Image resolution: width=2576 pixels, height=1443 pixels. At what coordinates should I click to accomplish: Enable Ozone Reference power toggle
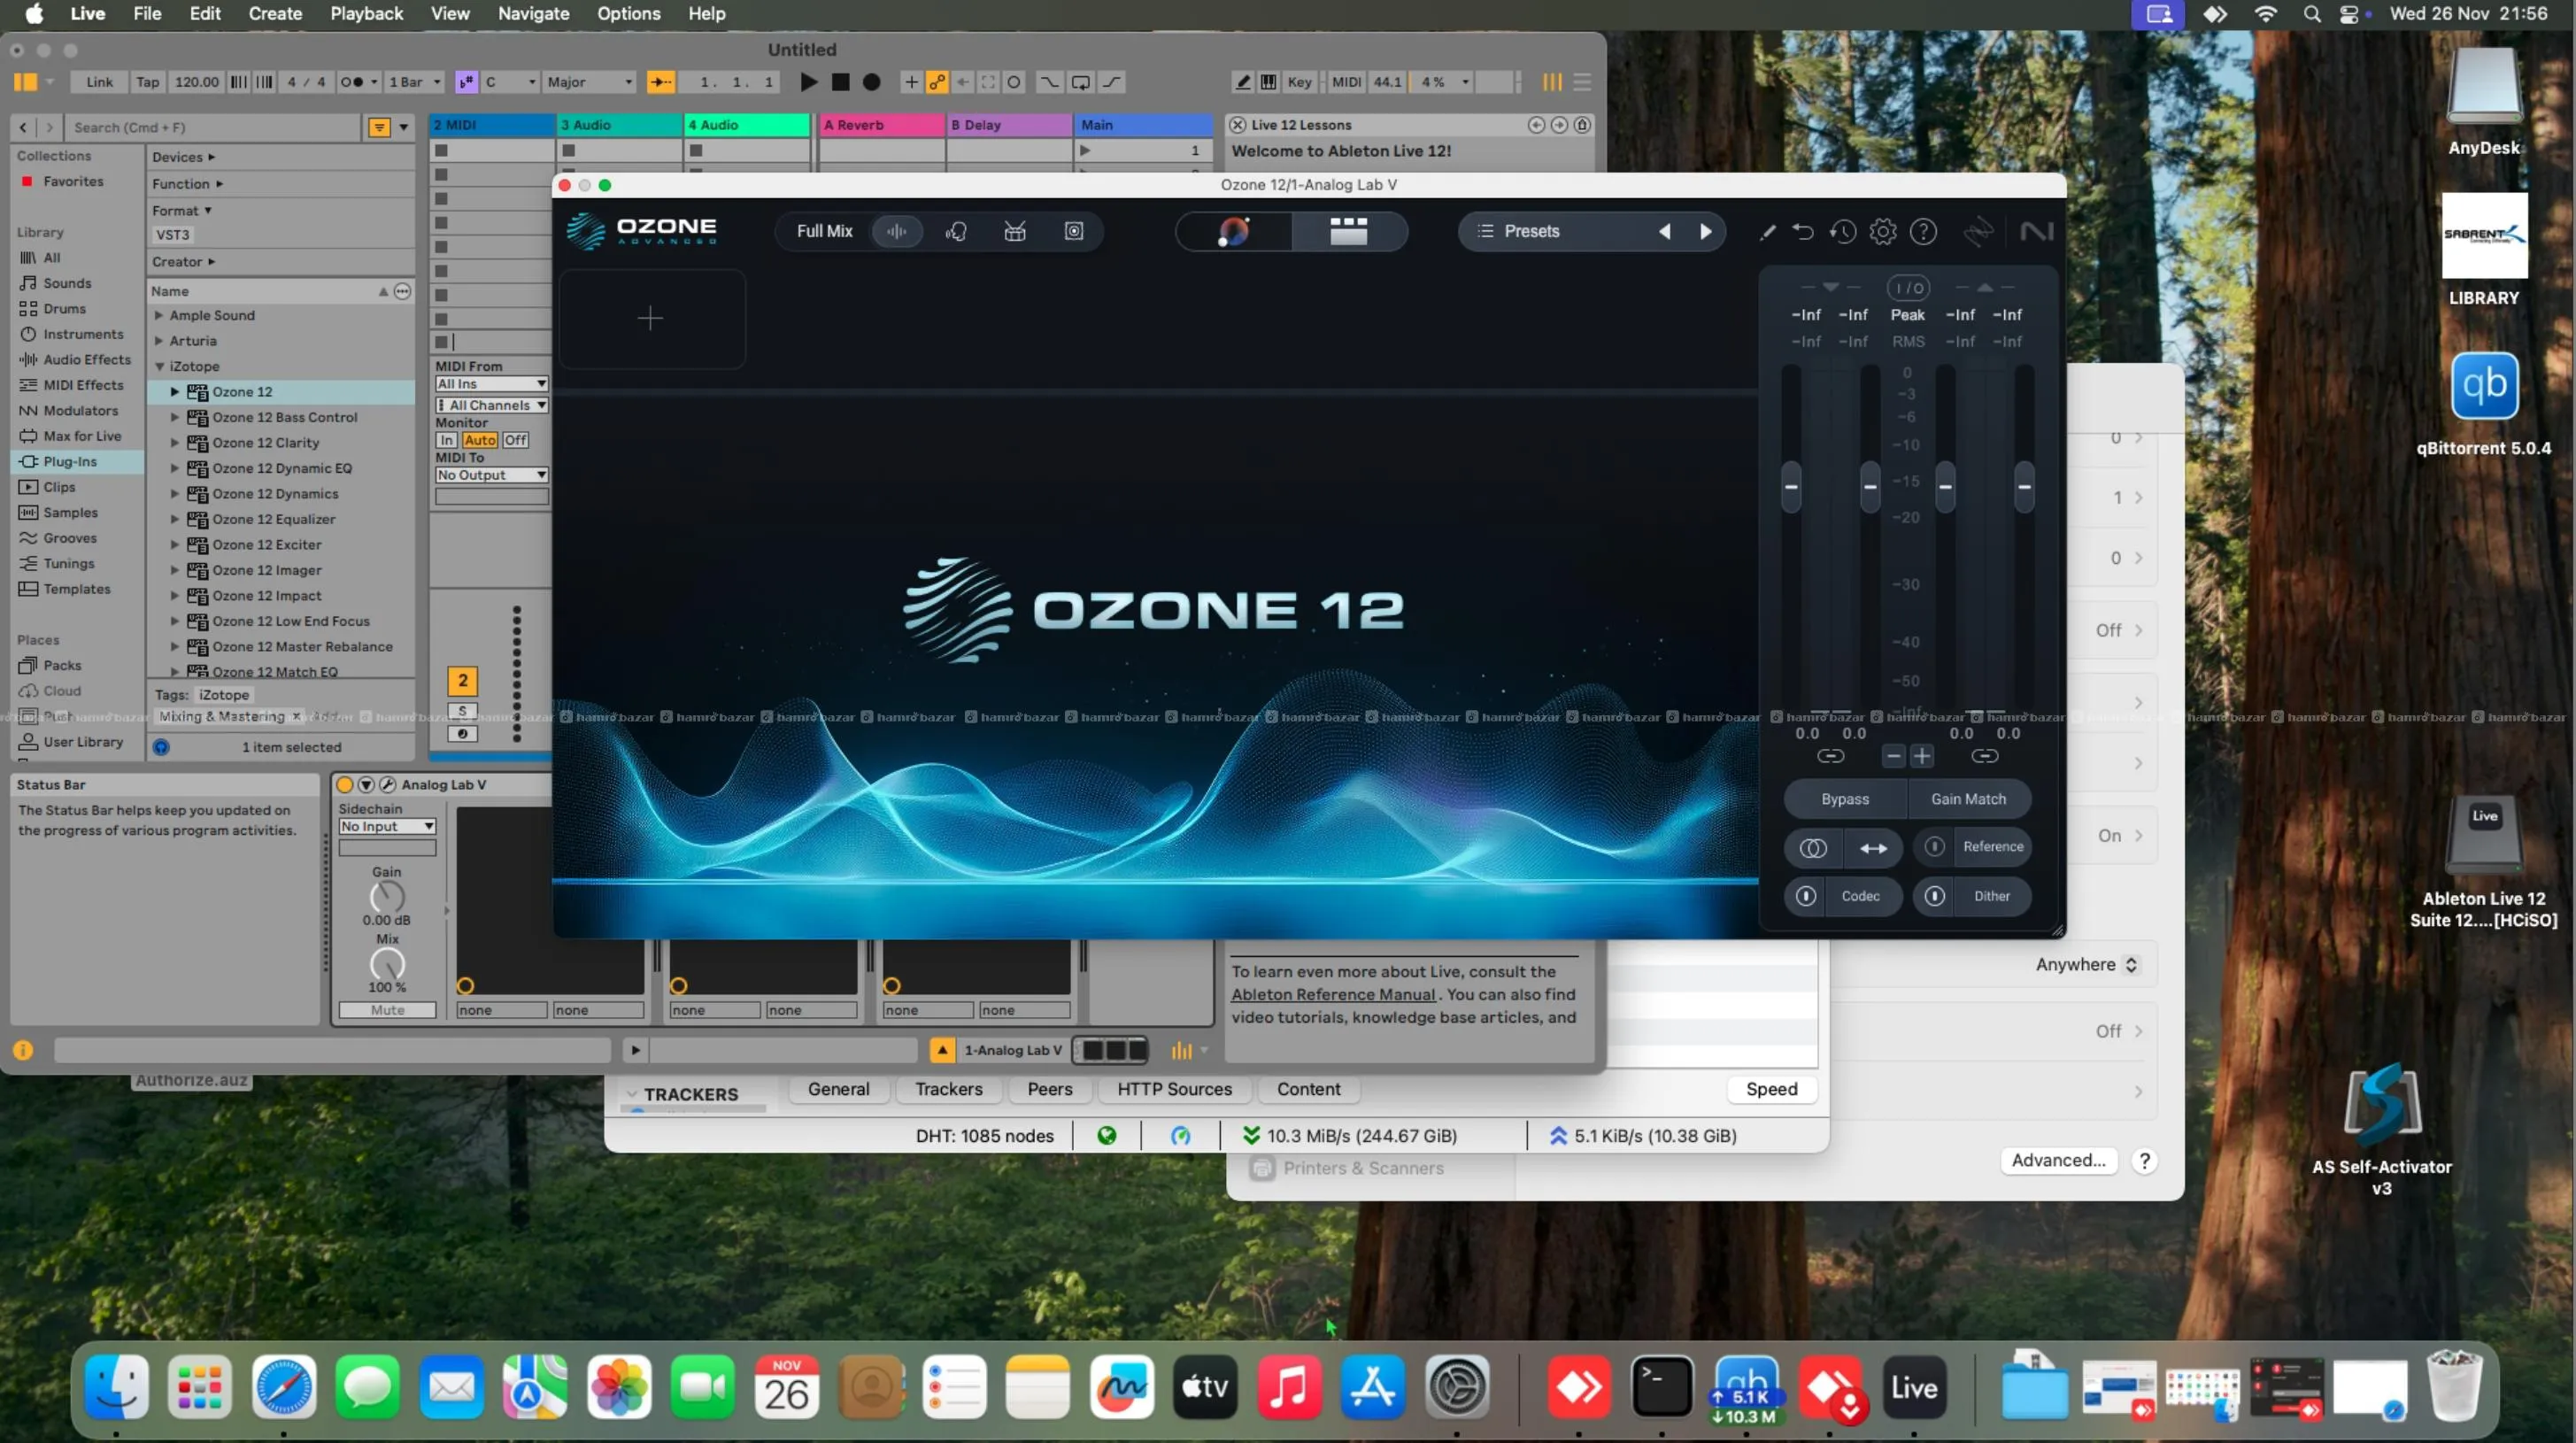(x=1934, y=847)
